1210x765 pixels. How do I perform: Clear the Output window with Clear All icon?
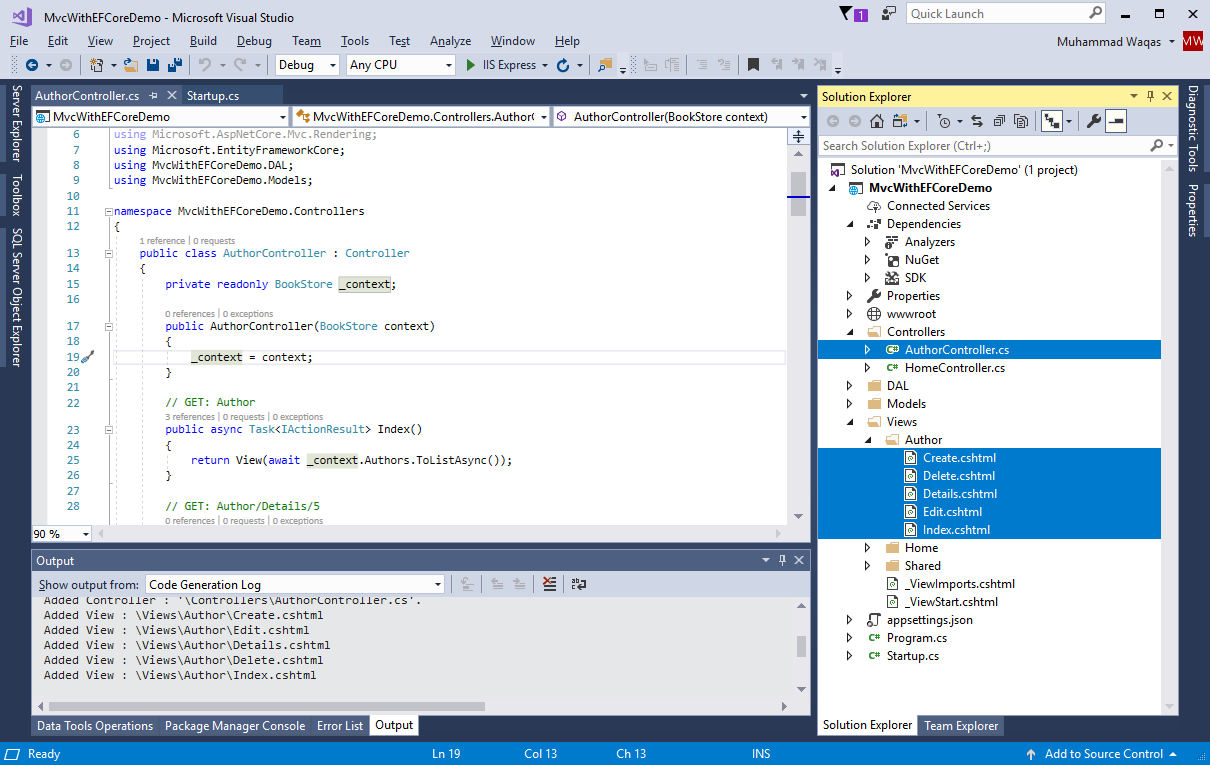pos(549,585)
